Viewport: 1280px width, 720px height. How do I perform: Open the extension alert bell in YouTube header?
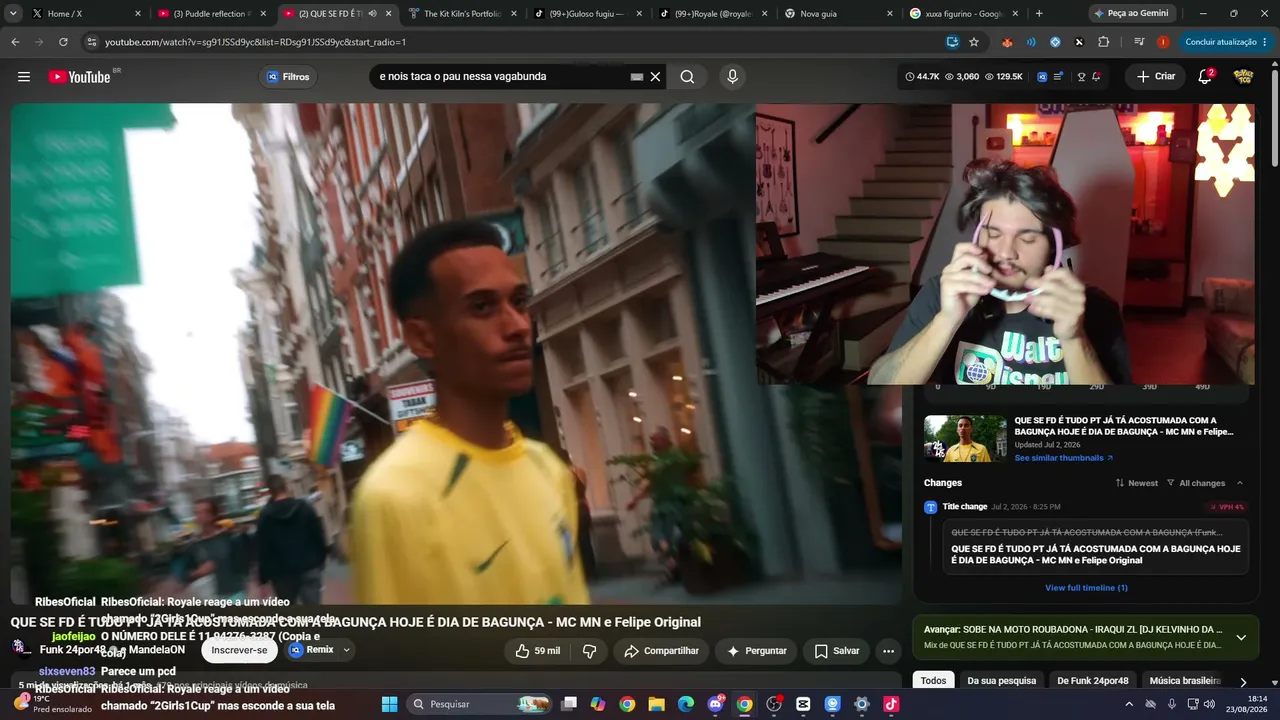(x=1097, y=77)
